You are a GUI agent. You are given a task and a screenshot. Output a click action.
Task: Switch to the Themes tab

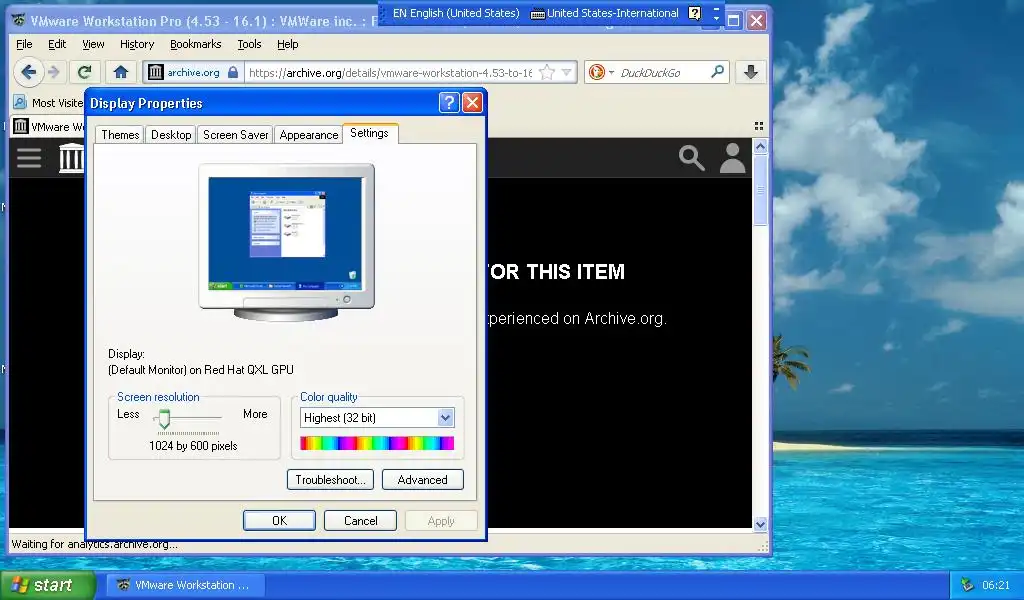pyautogui.click(x=120, y=134)
